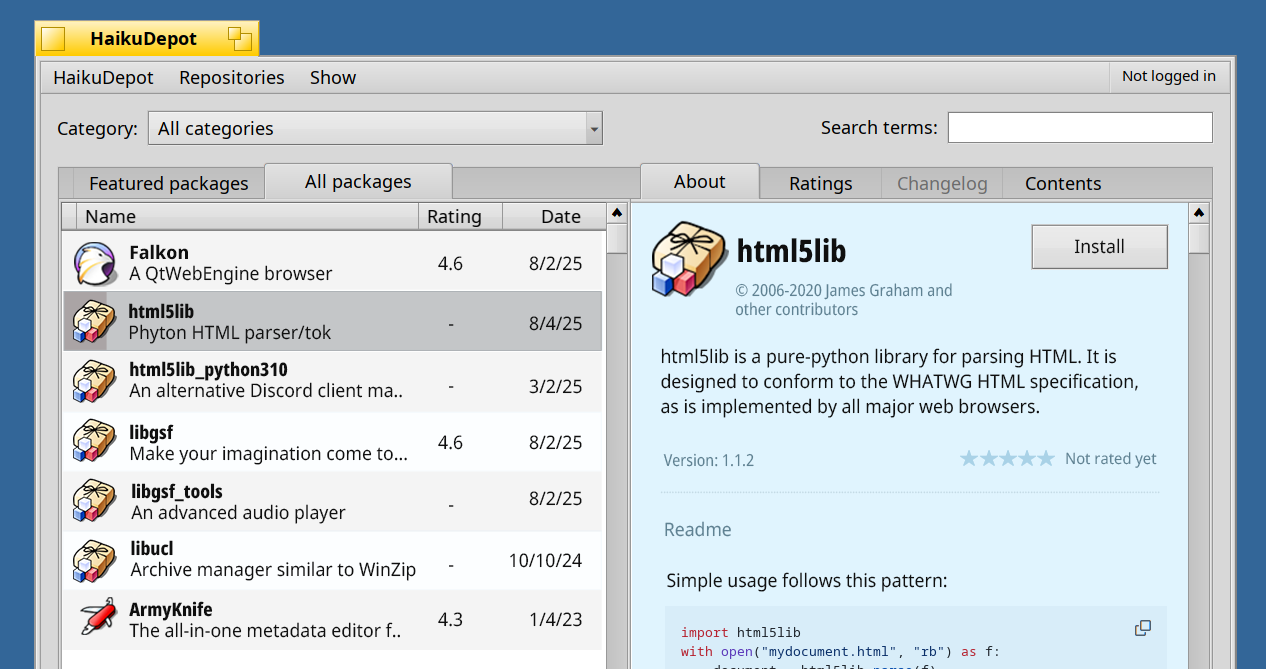Image resolution: width=1266 pixels, height=669 pixels.
Task: Focus the Search terms input field
Action: coord(1080,128)
